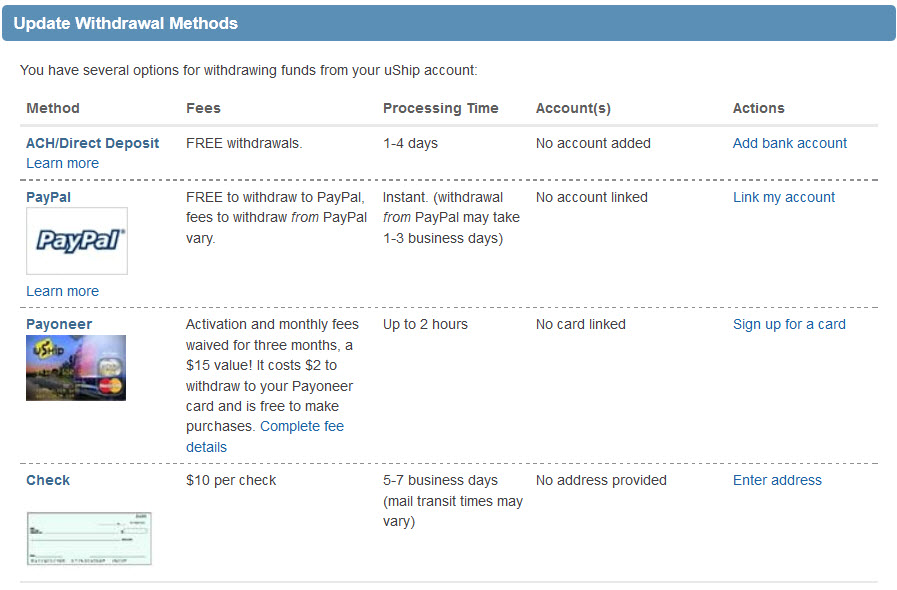Click the Account(s) column header
Viewport: 897px width, 590px height.
(573, 108)
